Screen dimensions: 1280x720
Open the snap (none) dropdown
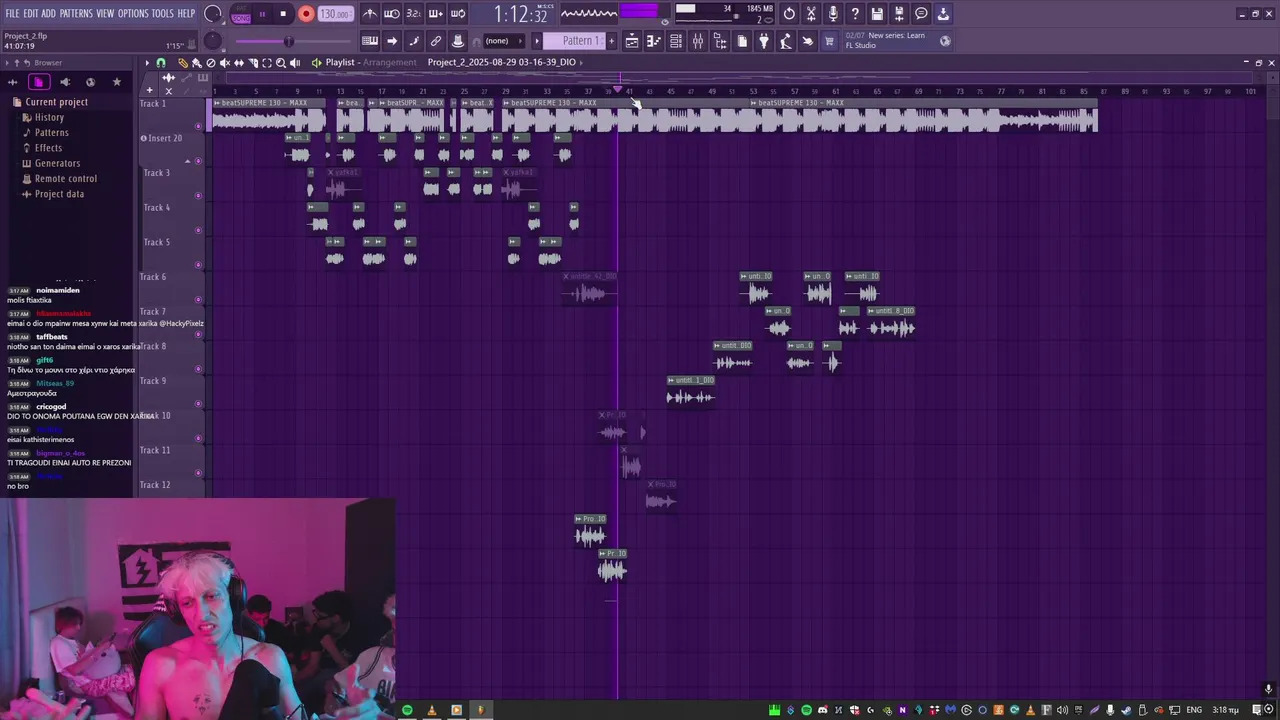[x=504, y=41]
